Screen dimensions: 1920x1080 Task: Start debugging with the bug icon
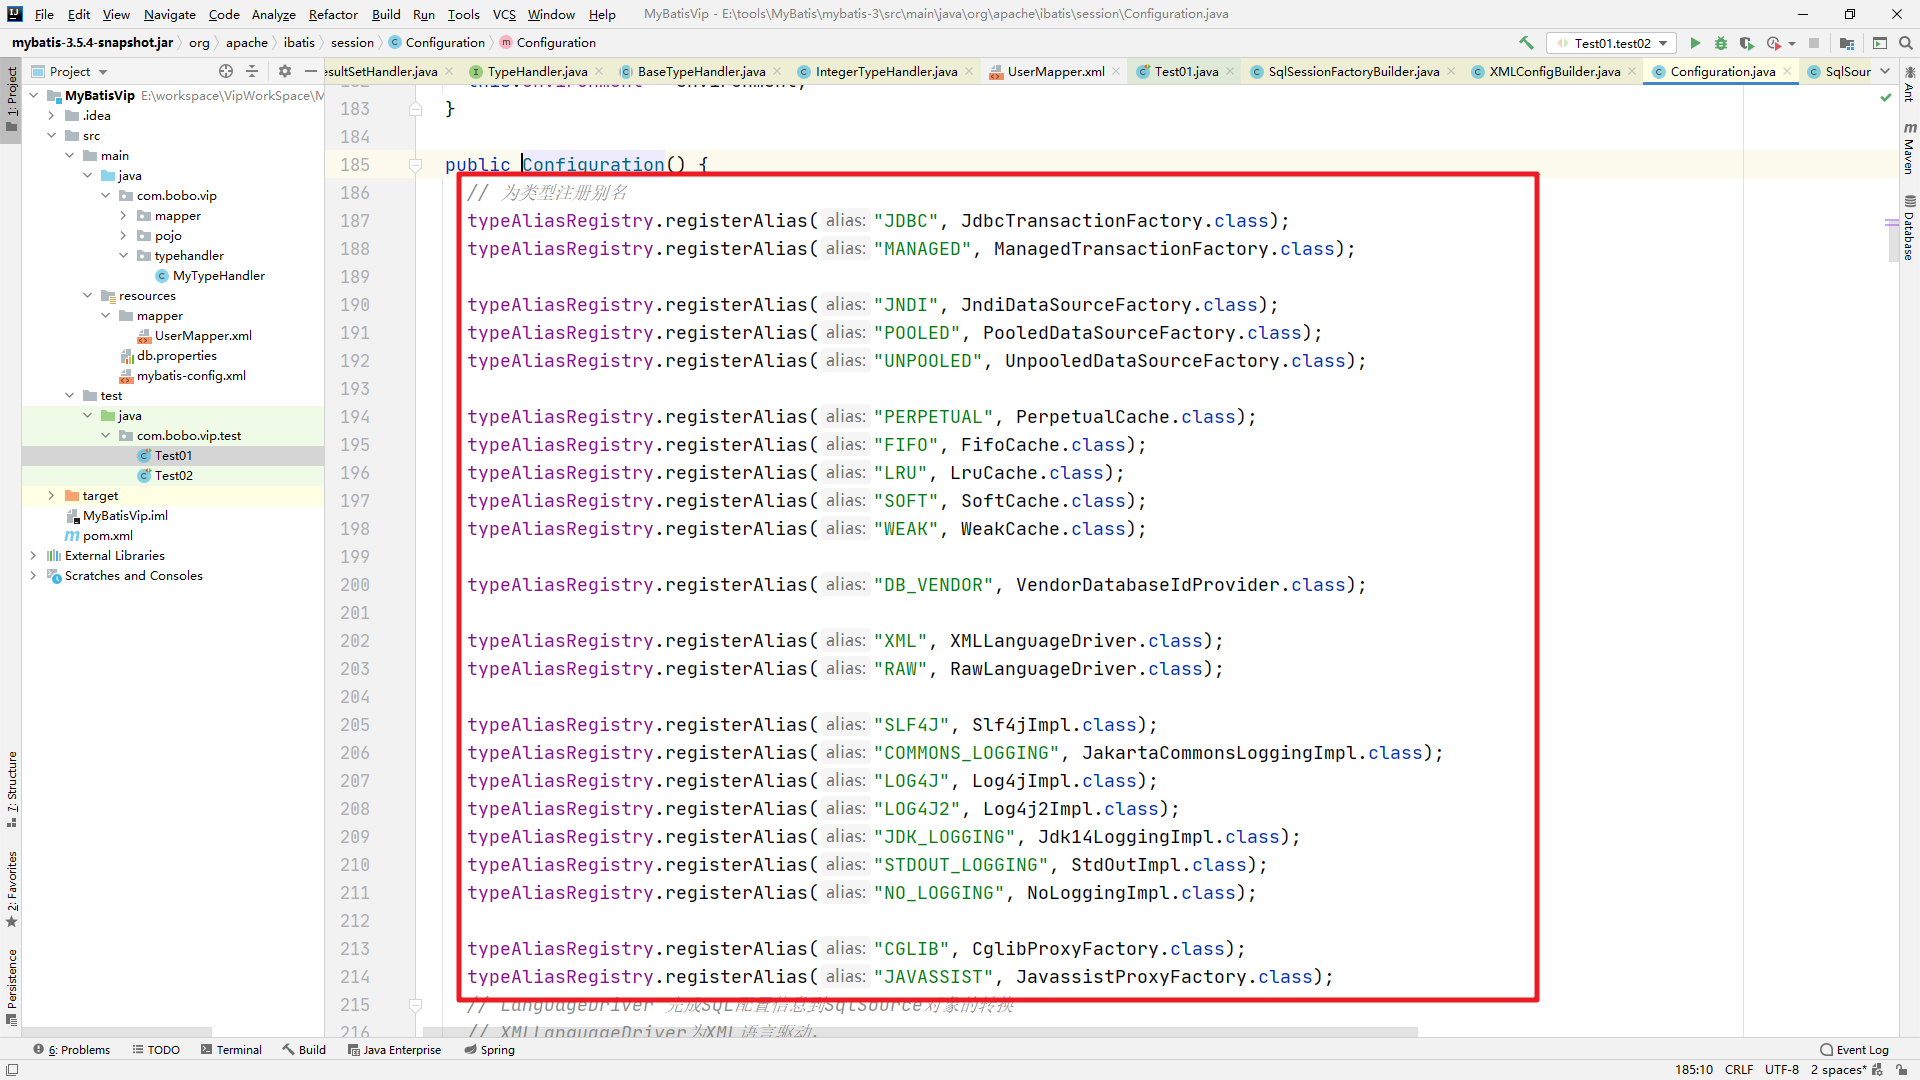(x=1721, y=43)
